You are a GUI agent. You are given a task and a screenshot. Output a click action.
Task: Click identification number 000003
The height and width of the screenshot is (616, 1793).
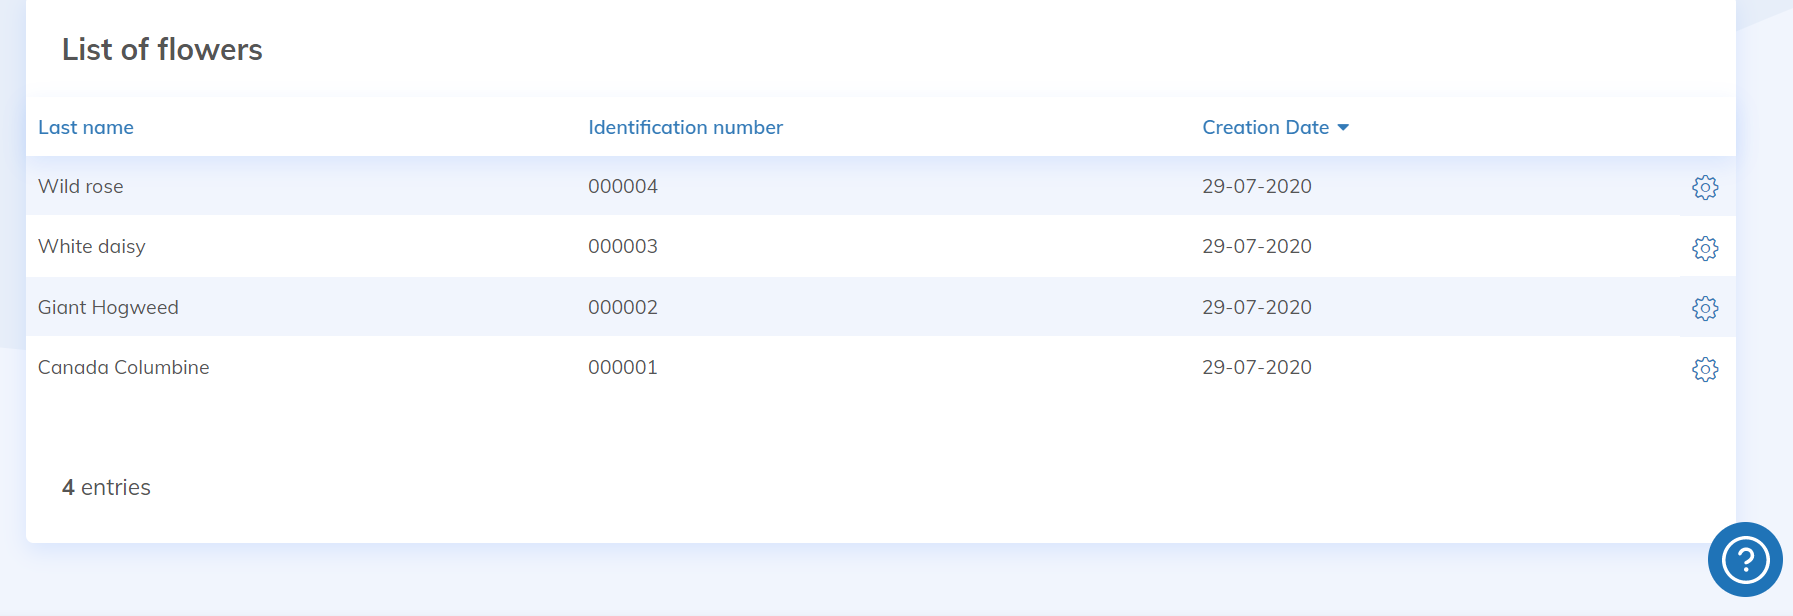click(623, 246)
